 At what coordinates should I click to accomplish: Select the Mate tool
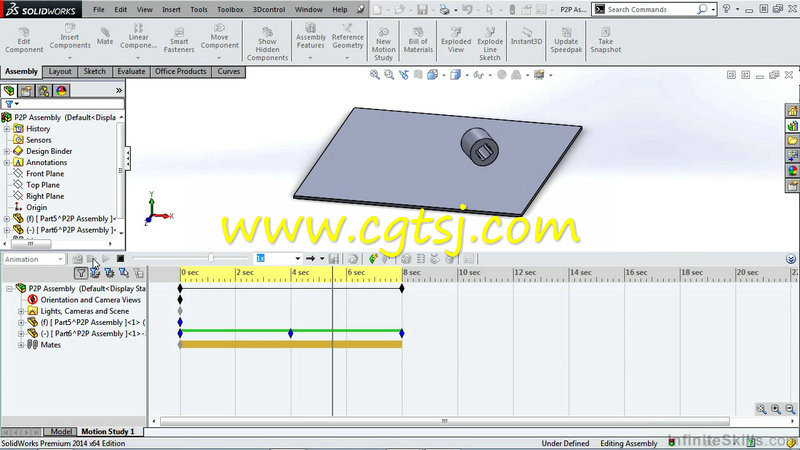pos(105,37)
